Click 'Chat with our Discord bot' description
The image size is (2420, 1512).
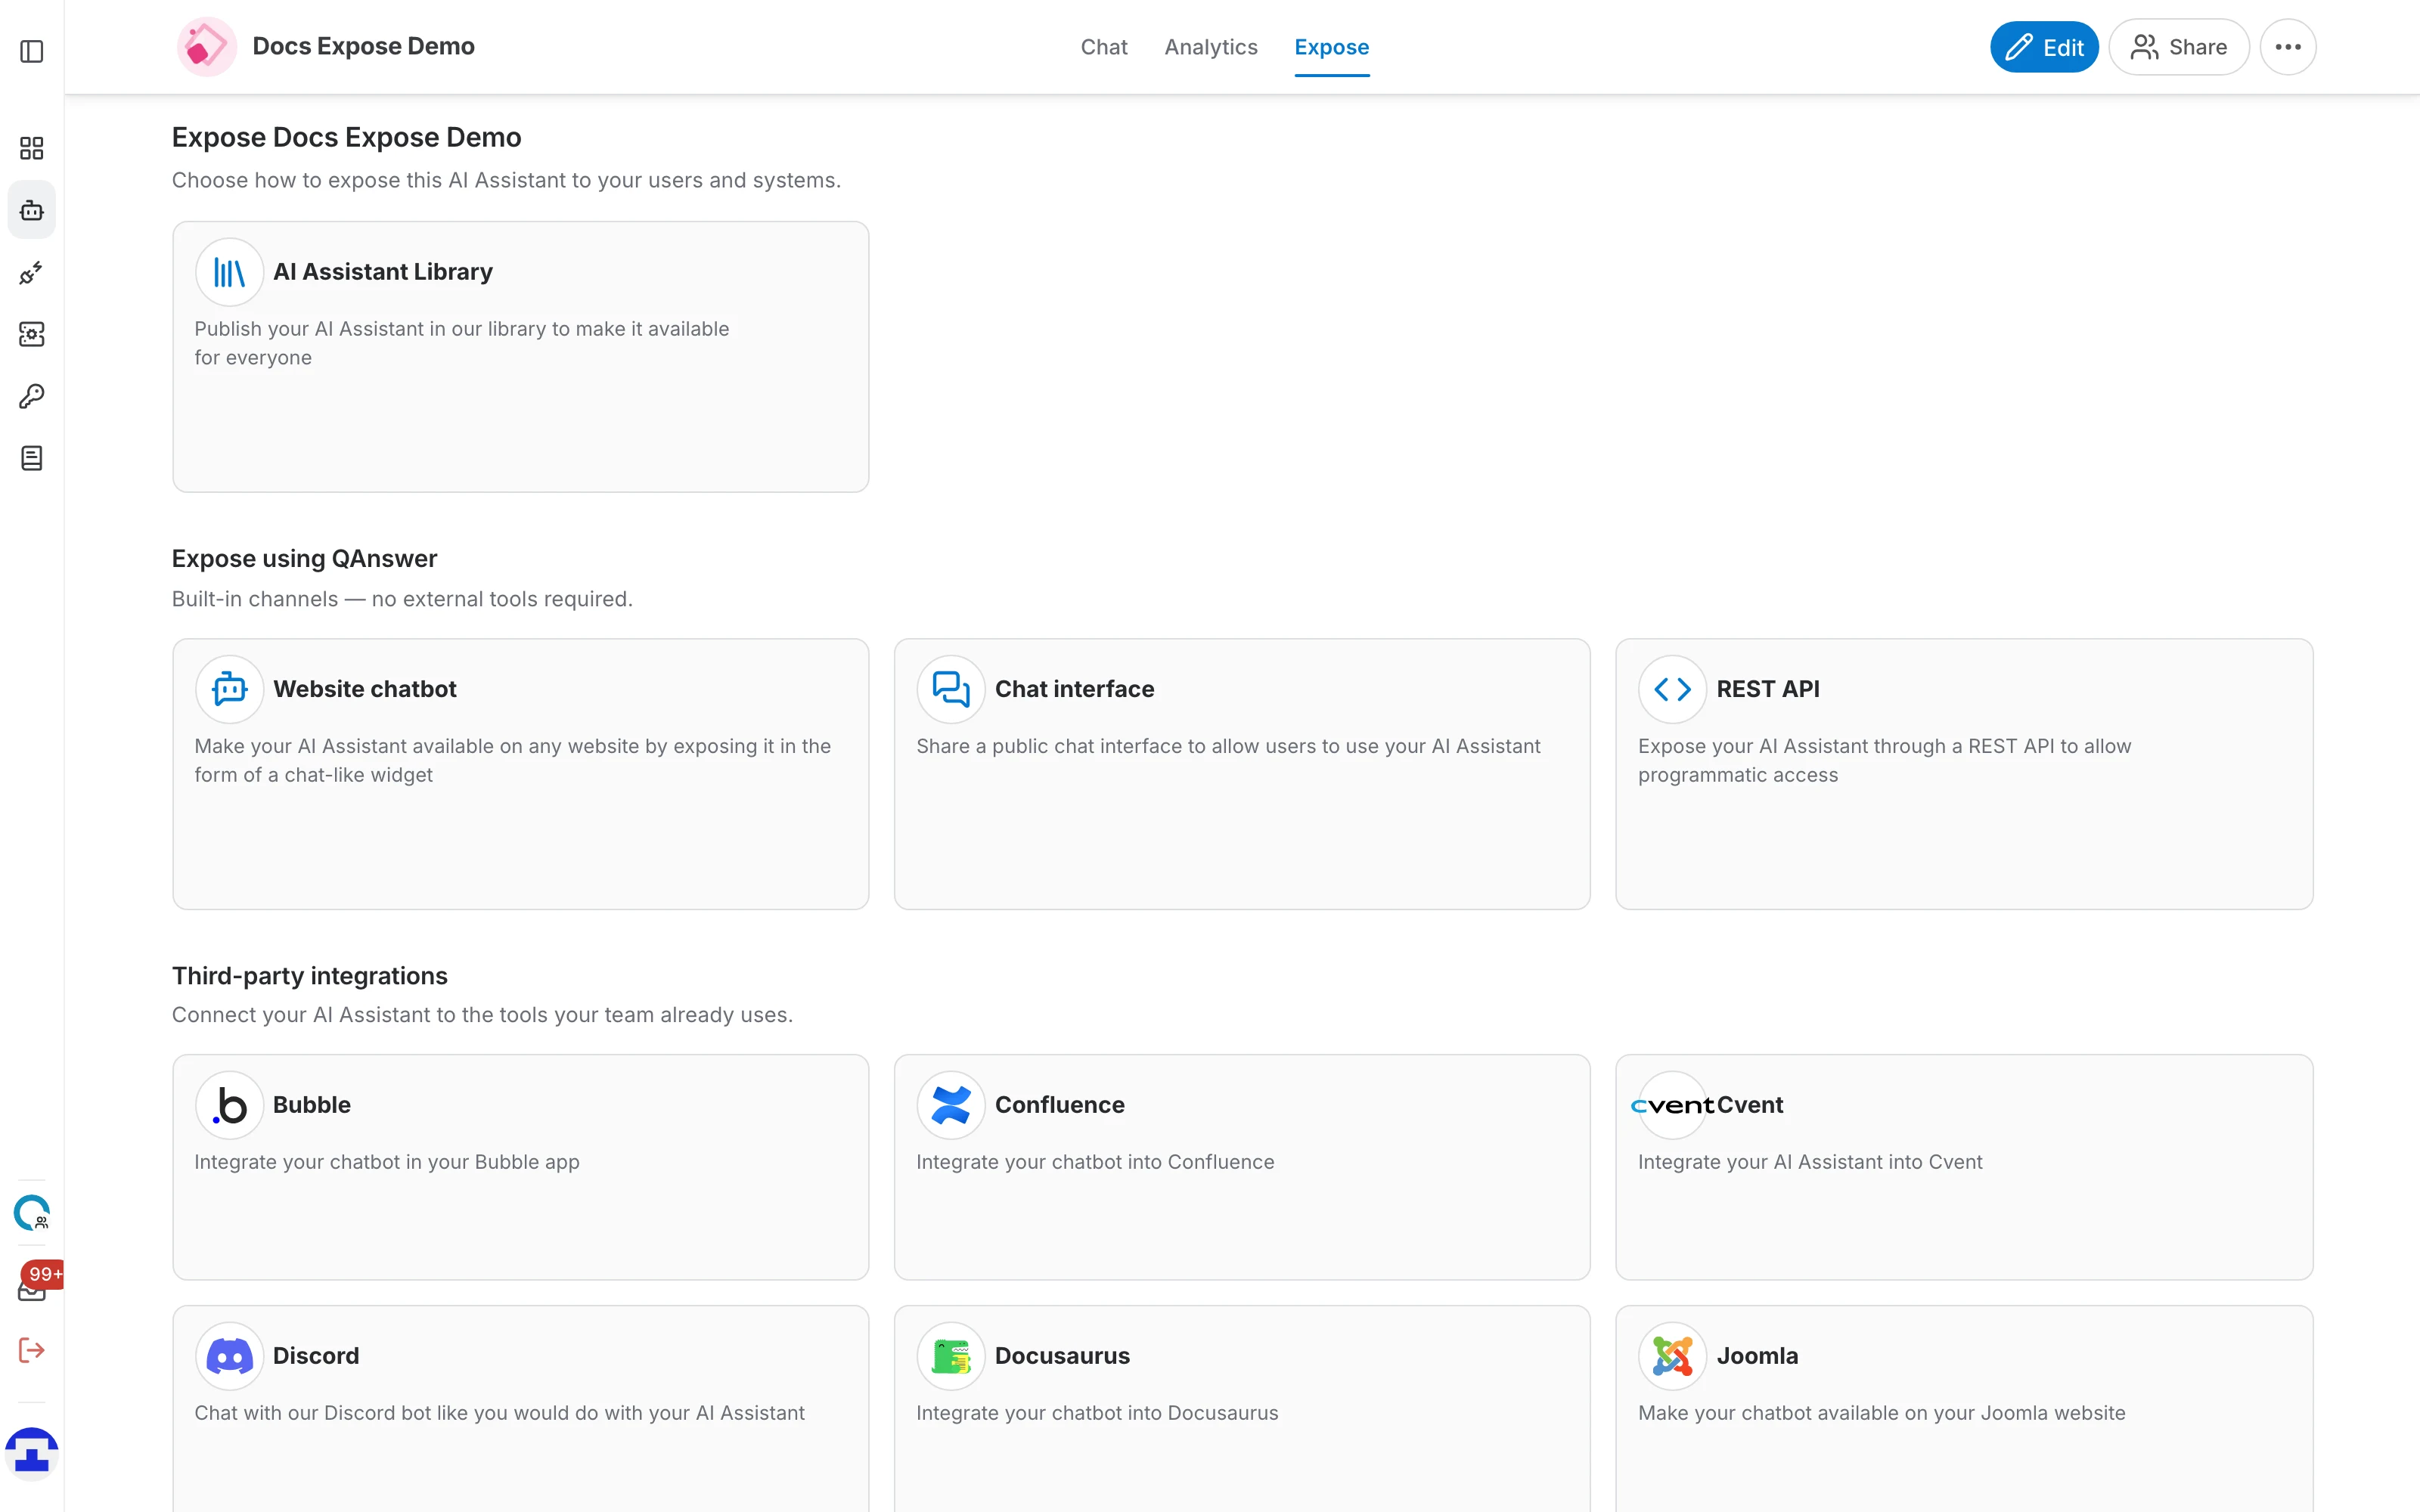point(499,1413)
